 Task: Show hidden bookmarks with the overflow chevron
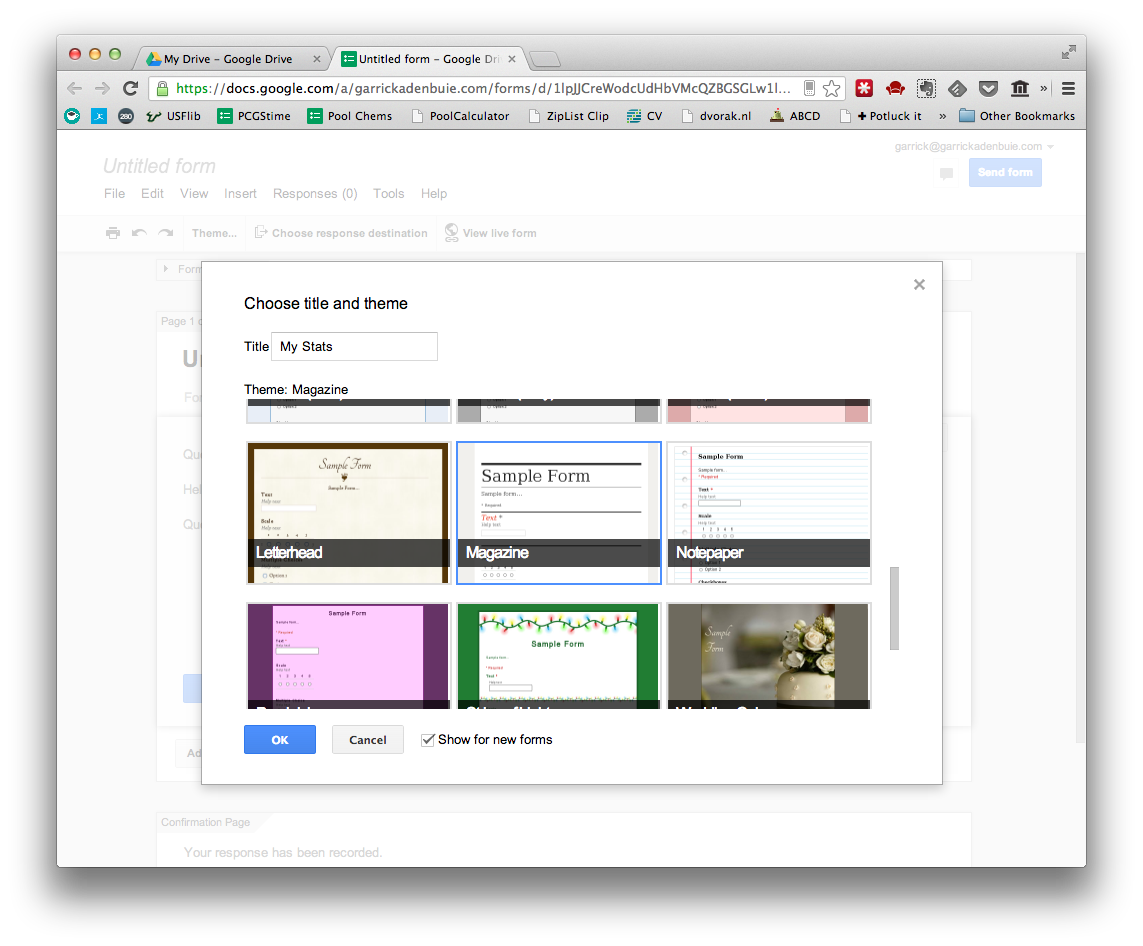tap(943, 116)
